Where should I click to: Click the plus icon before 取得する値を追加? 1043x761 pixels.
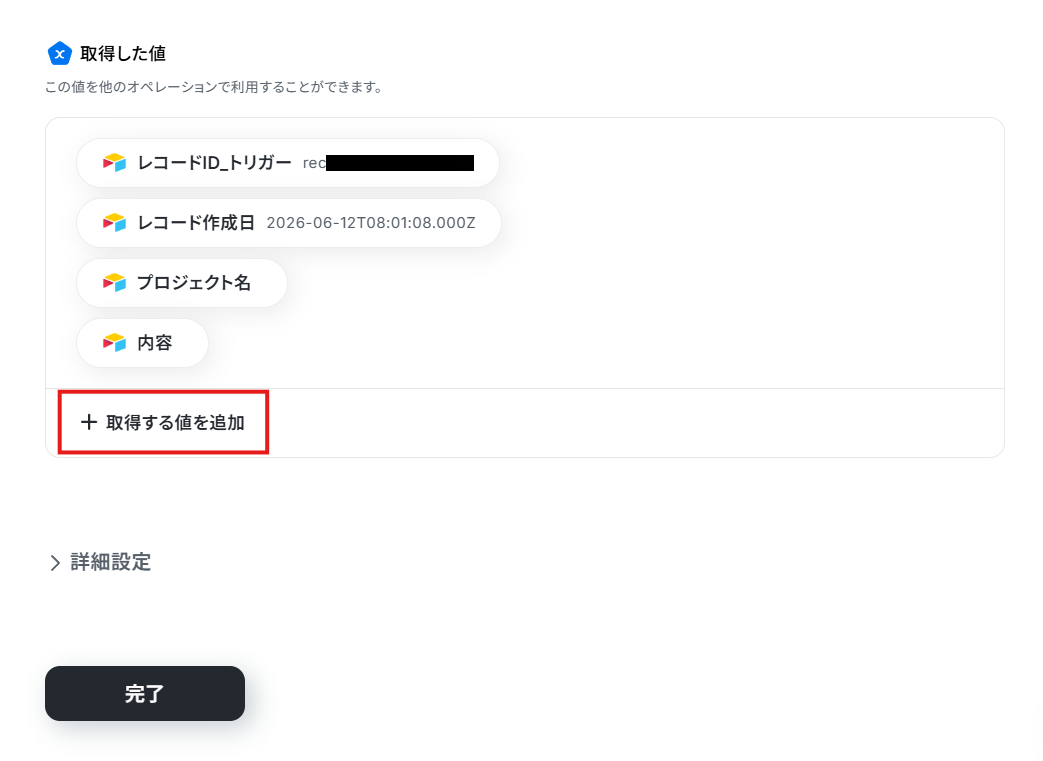[x=88, y=422]
